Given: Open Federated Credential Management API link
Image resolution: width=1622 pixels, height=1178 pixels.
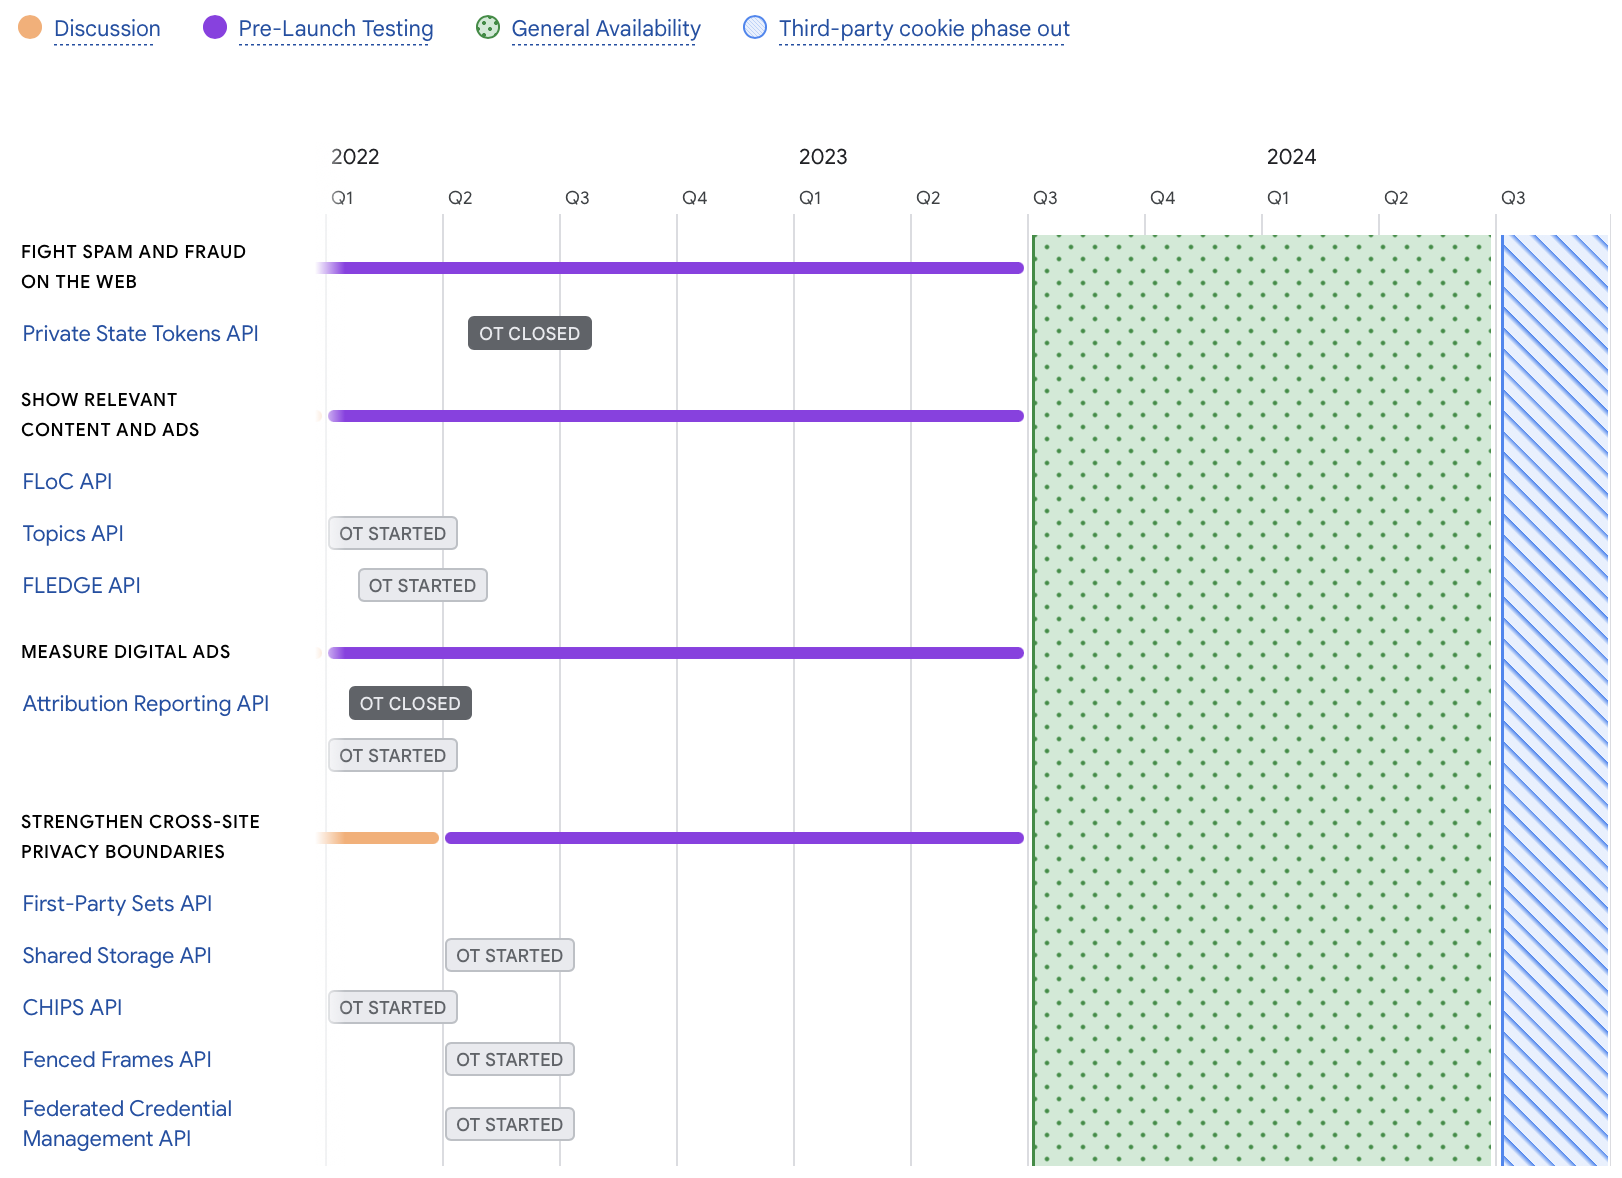Looking at the screenshot, I should (127, 1124).
